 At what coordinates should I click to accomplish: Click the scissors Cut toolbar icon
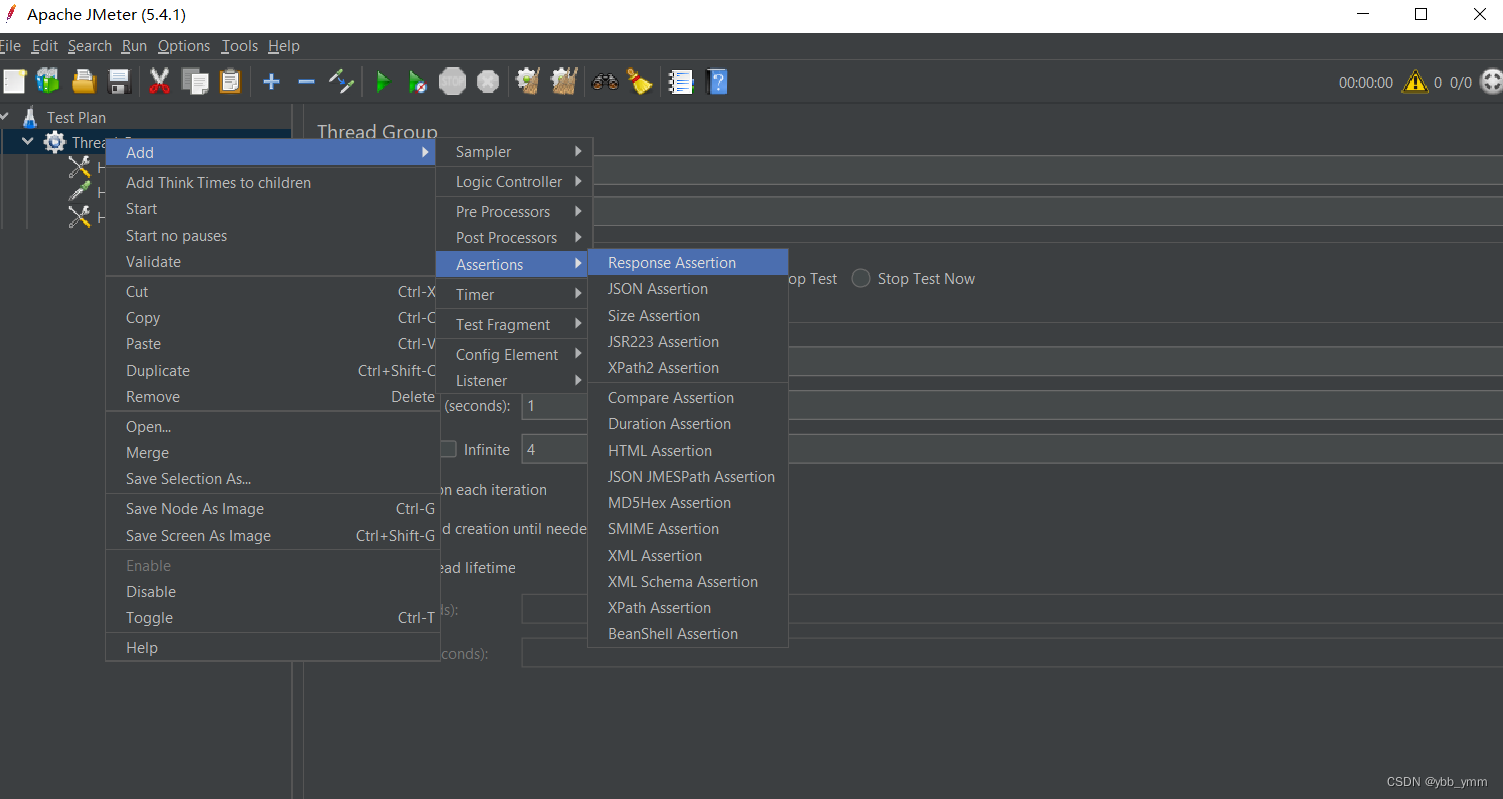[x=159, y=81]
